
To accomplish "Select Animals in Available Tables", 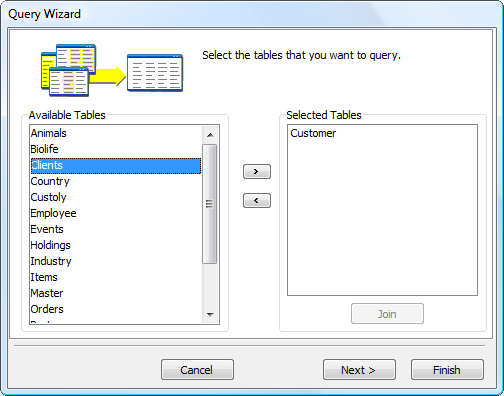I will point(116,133).
